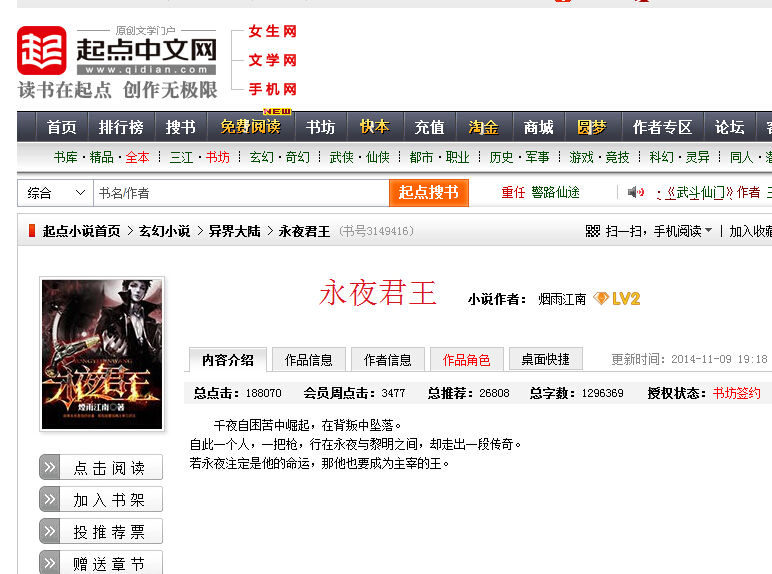Open 圆梦 in the main navigation
772x574 pixels.
(x=592, y=127)
